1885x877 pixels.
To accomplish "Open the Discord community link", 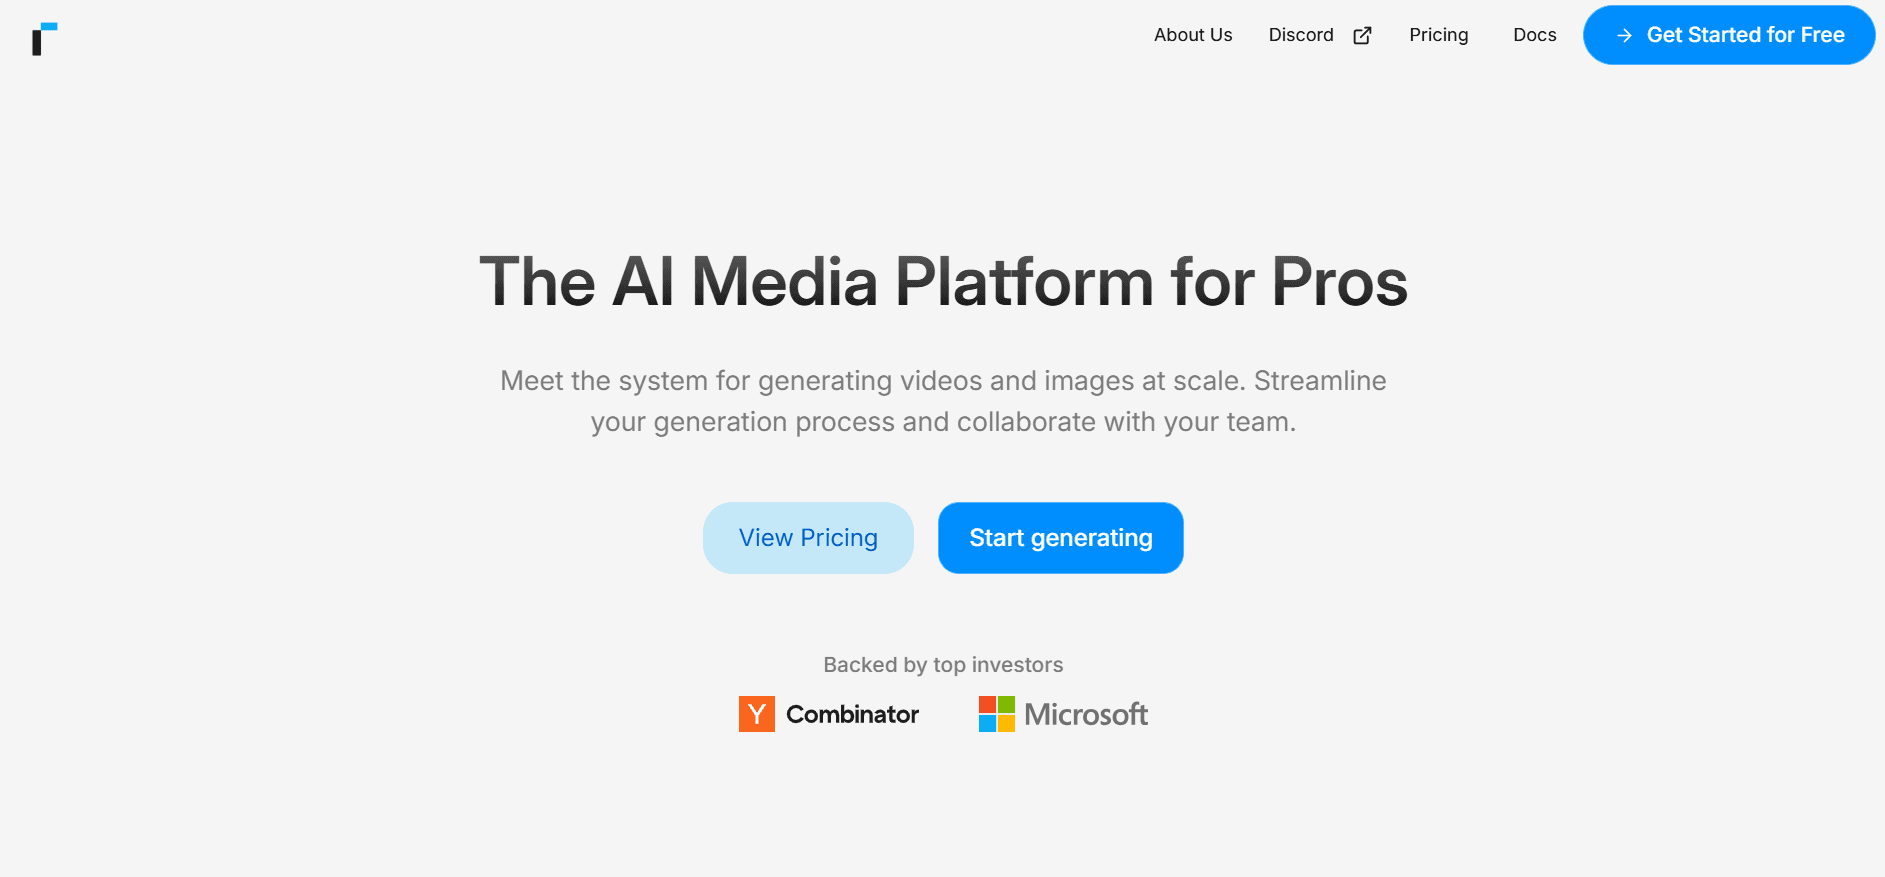I will [x=1300, y=35].
